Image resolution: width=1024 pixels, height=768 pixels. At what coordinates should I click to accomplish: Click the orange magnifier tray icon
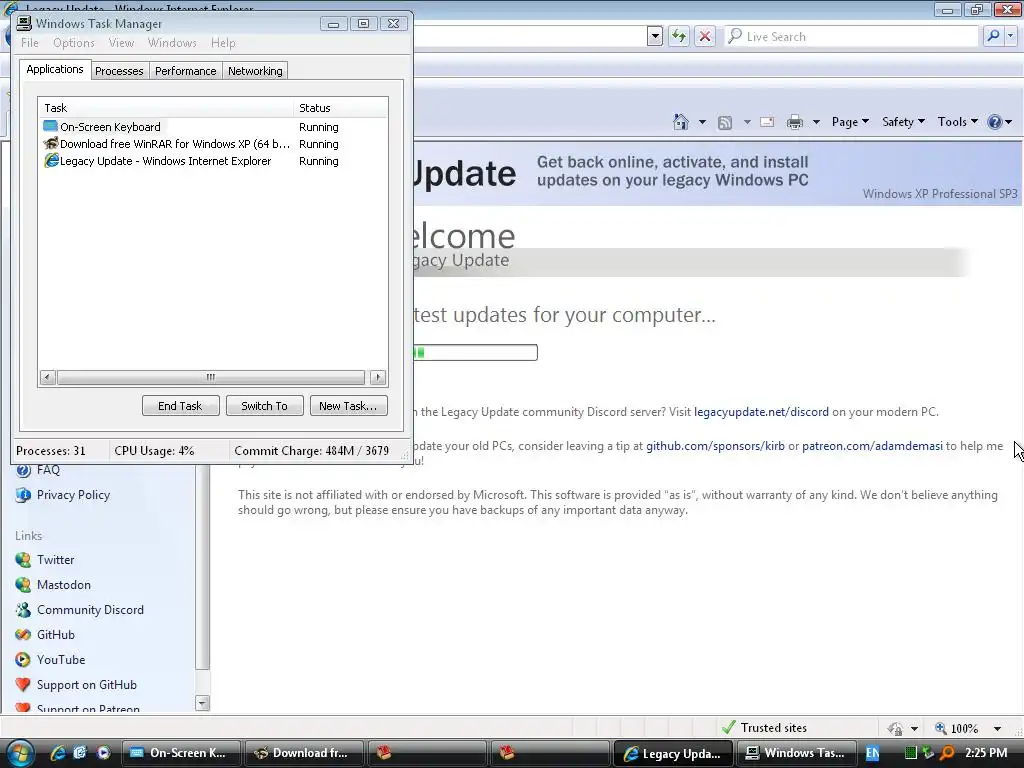[946, 753]
